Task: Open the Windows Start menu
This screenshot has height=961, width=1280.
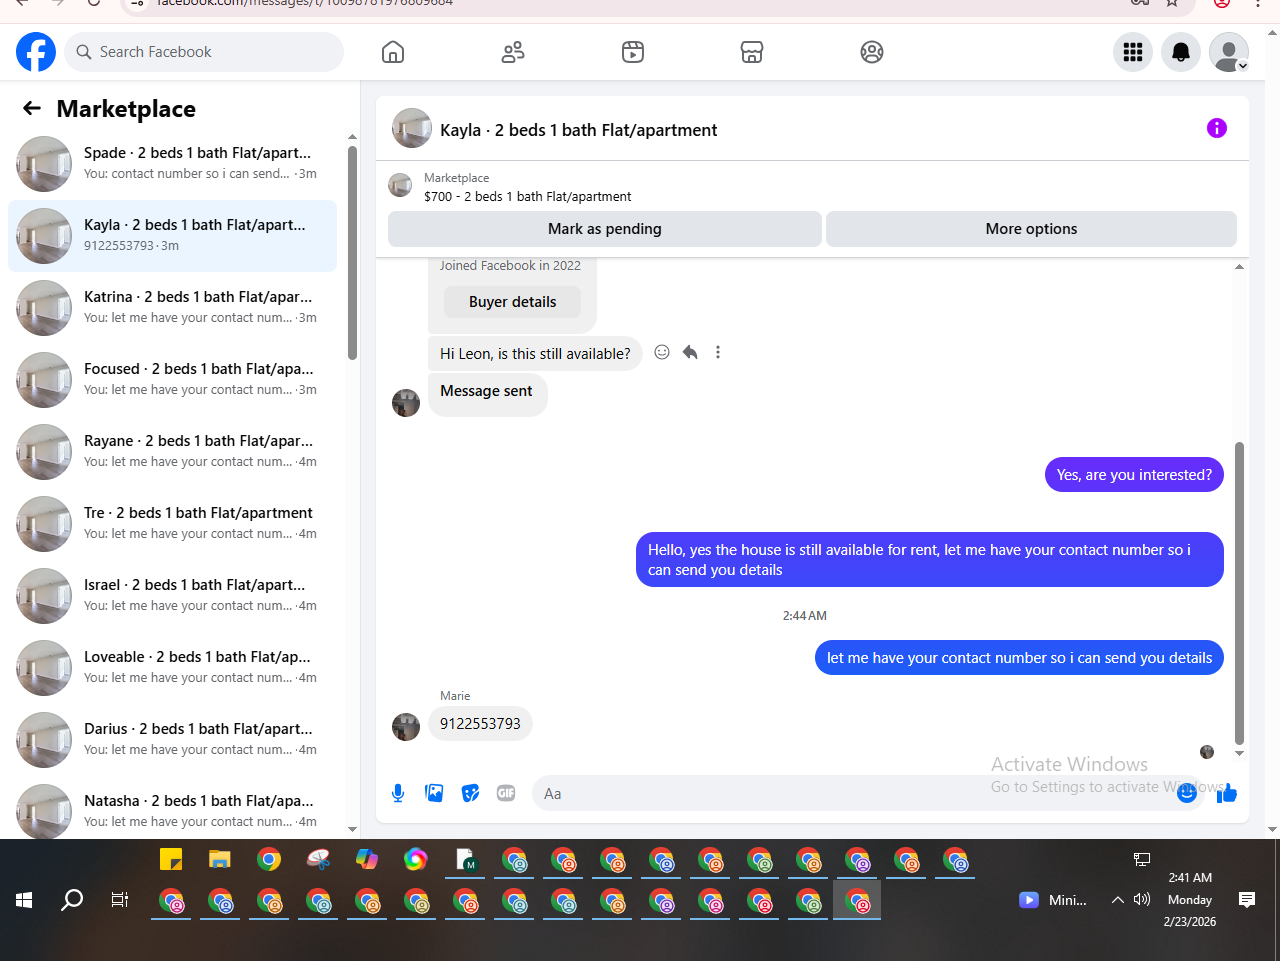Action: click(24, 900)
